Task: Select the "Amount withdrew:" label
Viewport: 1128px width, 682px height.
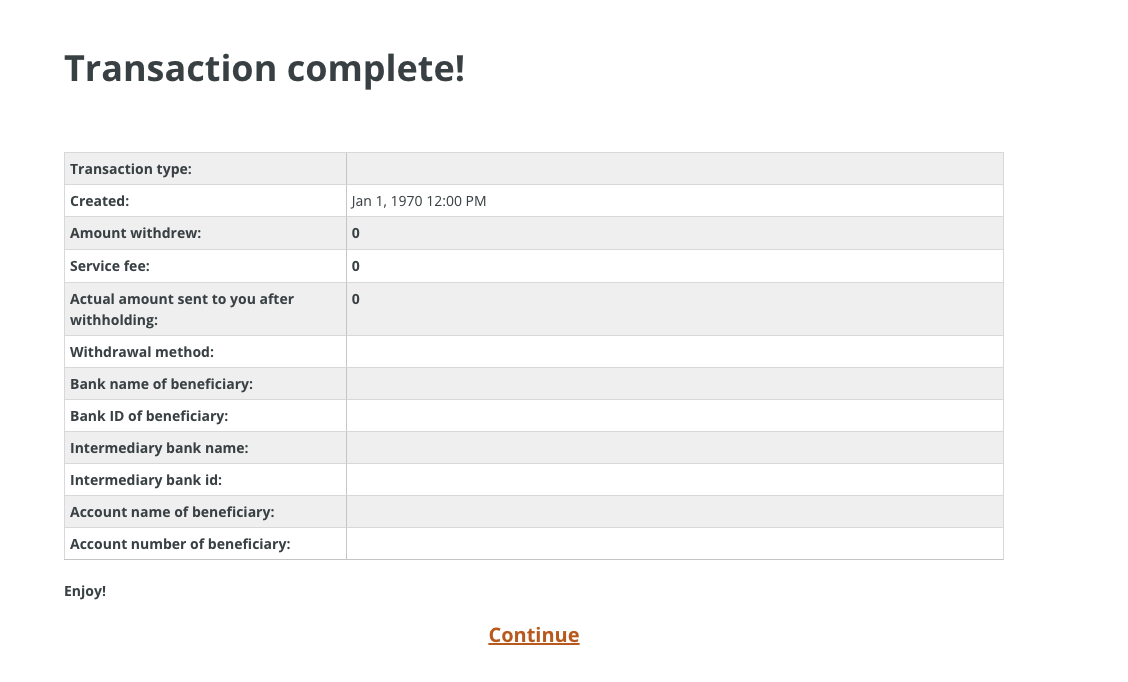Action: pyautogui.click(x=135, y=233)
